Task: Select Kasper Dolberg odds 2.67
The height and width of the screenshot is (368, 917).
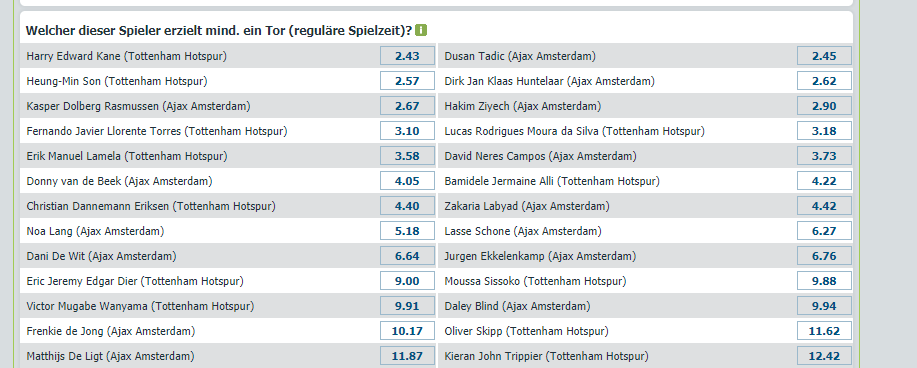Action: 407,106
